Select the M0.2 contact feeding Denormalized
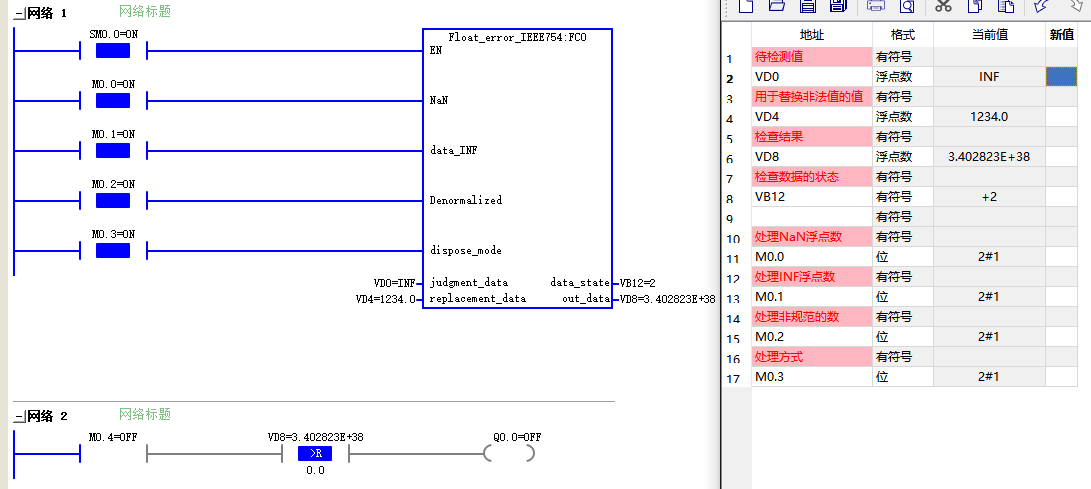This screenshot has width=1091, height=489. pyautogui.click(x=113, y=201)
